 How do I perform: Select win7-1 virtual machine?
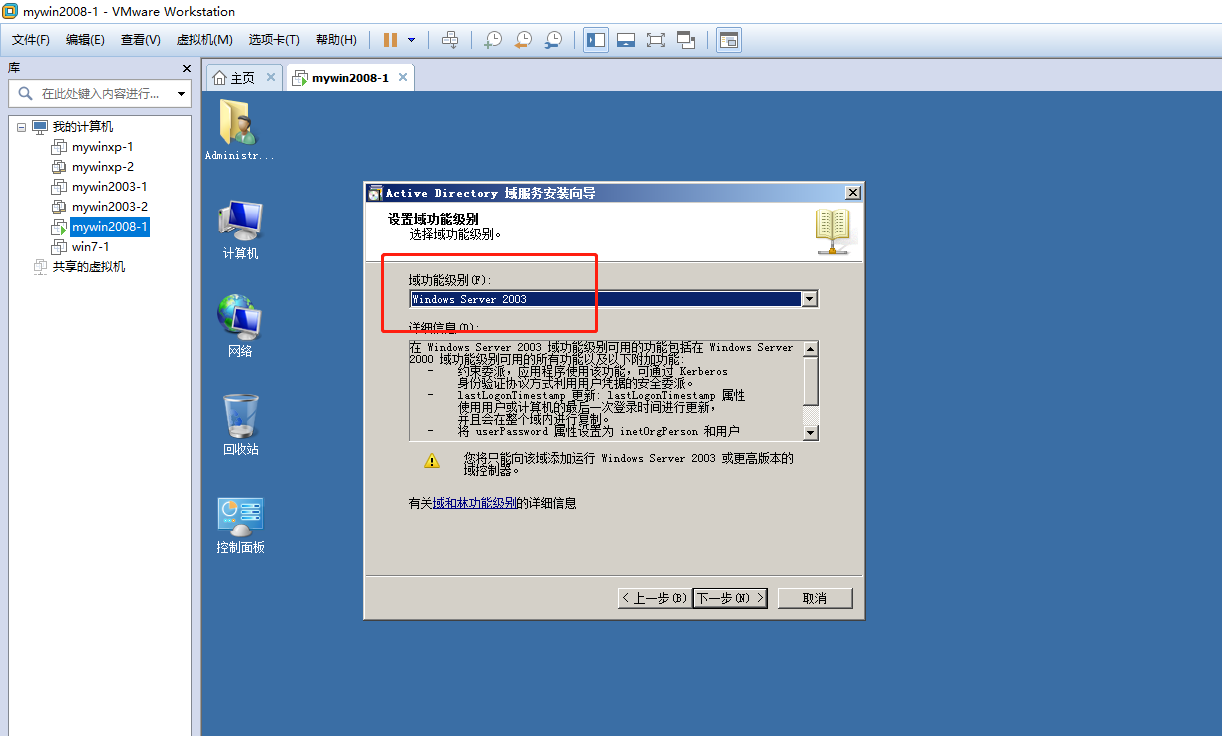(91, 247)
